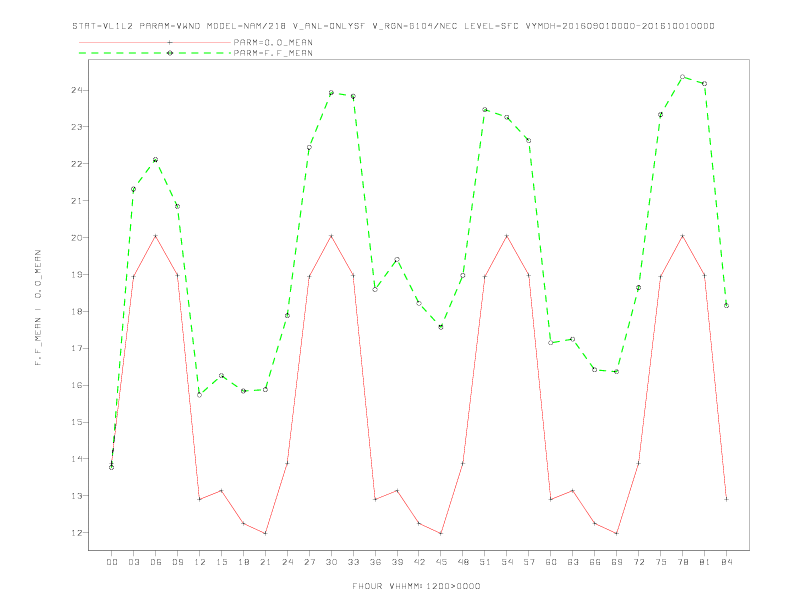This screenshot has height=612, width=792.
Task: Click the red legend line sample marker
Action: point(170,42)
